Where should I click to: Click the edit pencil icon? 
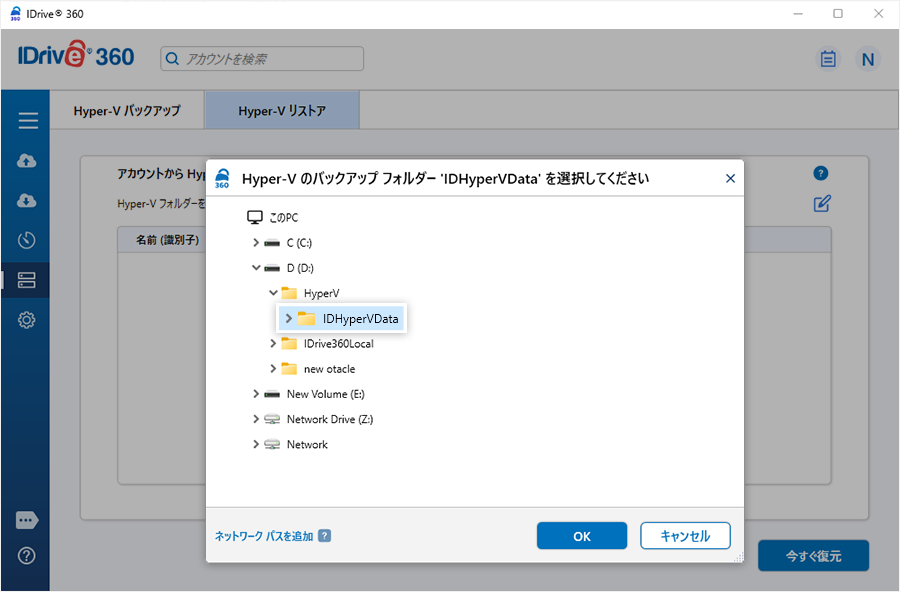tap(822, 204)
